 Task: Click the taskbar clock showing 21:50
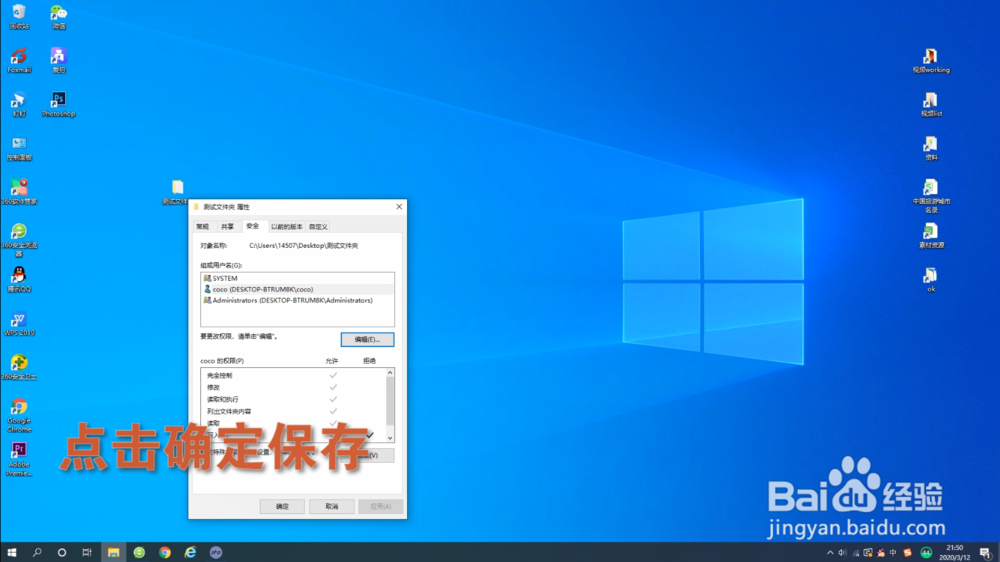(954, 552)
